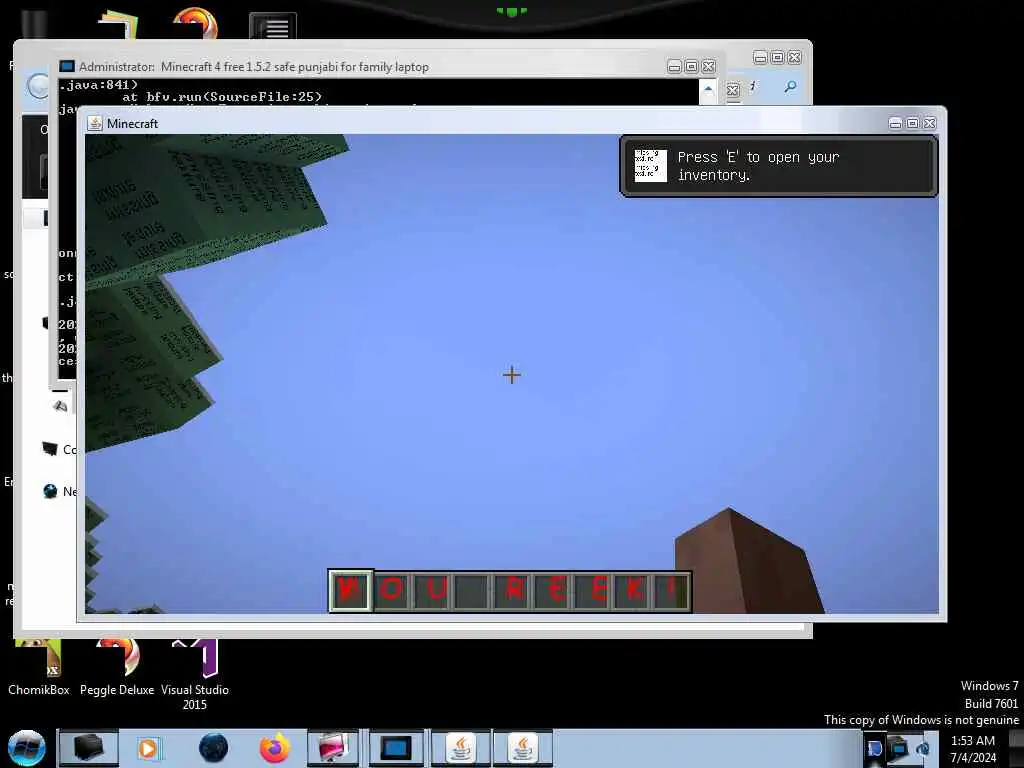The image size is (1024, 768).
Task: Open the Windows Start menu orb
Action: point(27,748)
